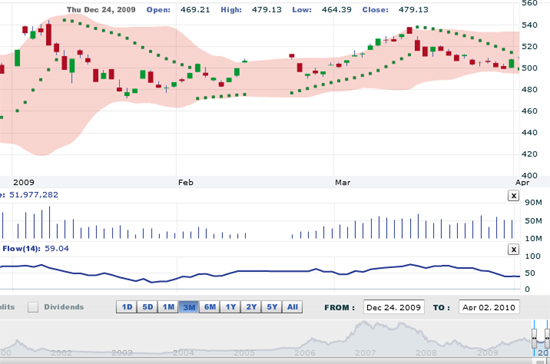Click 2004 in the overview timeline
Screen dimensions: 550x364
tap(183, 352)
